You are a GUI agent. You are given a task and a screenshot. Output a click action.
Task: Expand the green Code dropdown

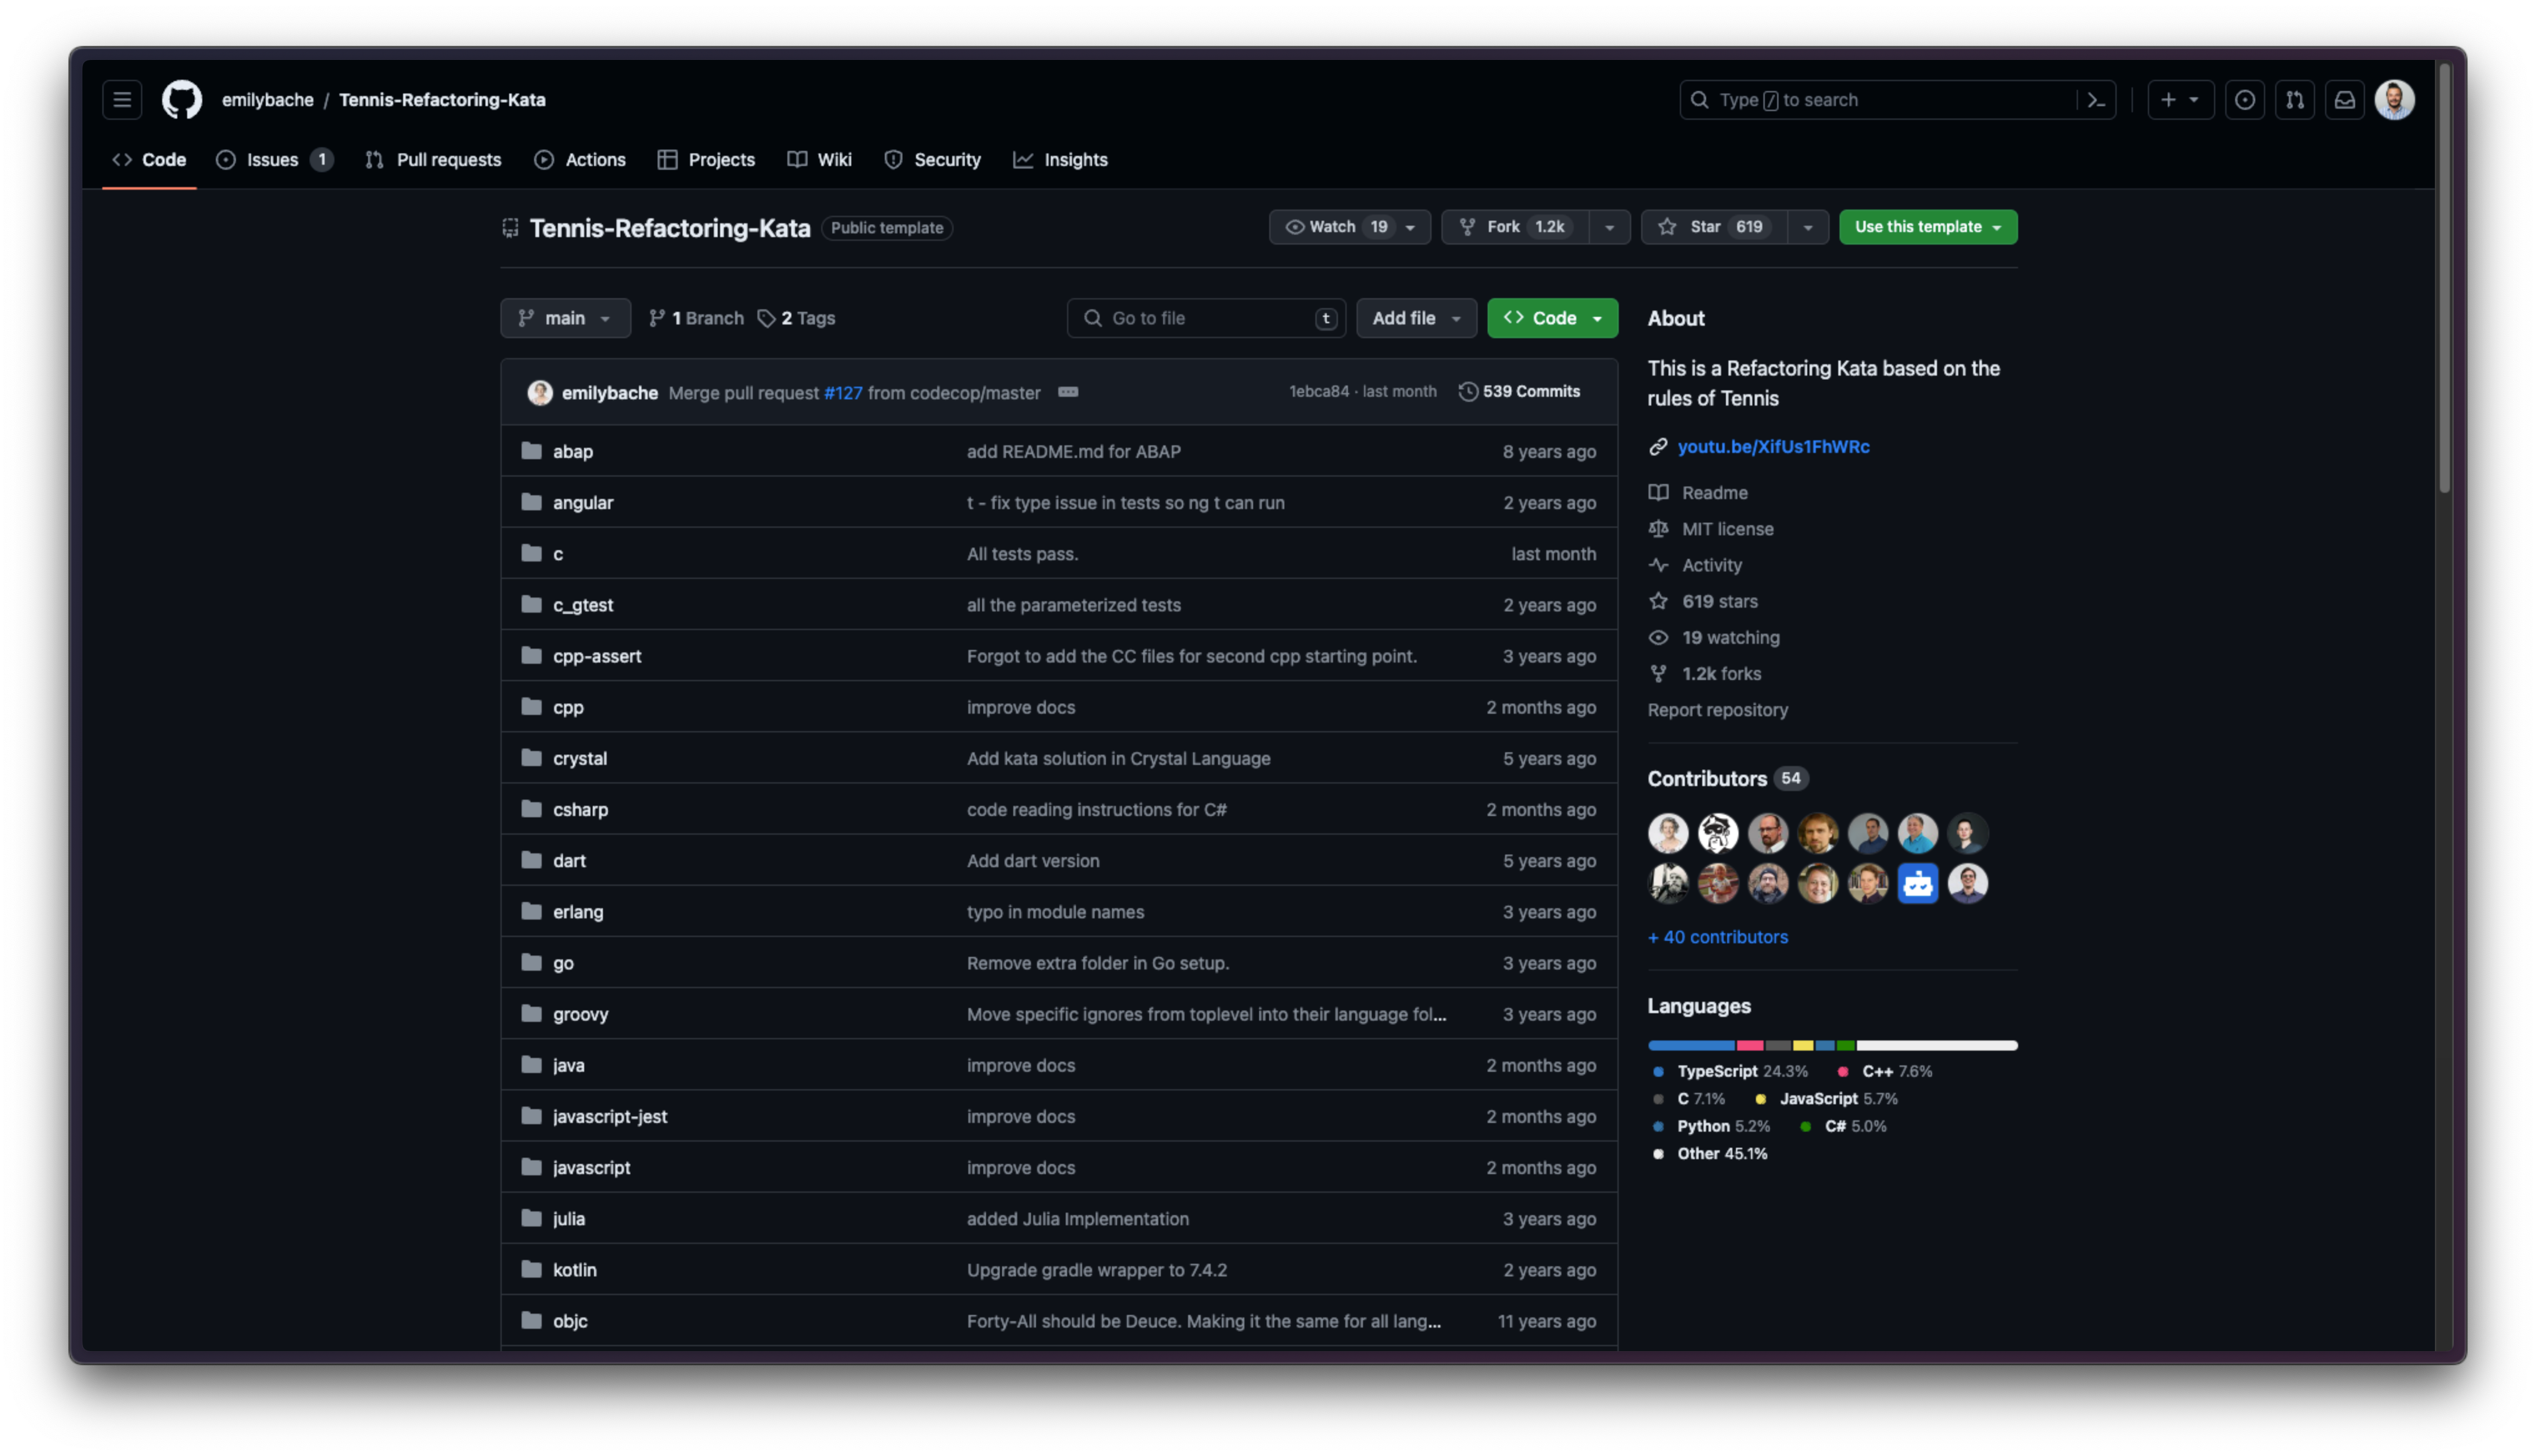pyautogui.click(x=1552, y=318)
